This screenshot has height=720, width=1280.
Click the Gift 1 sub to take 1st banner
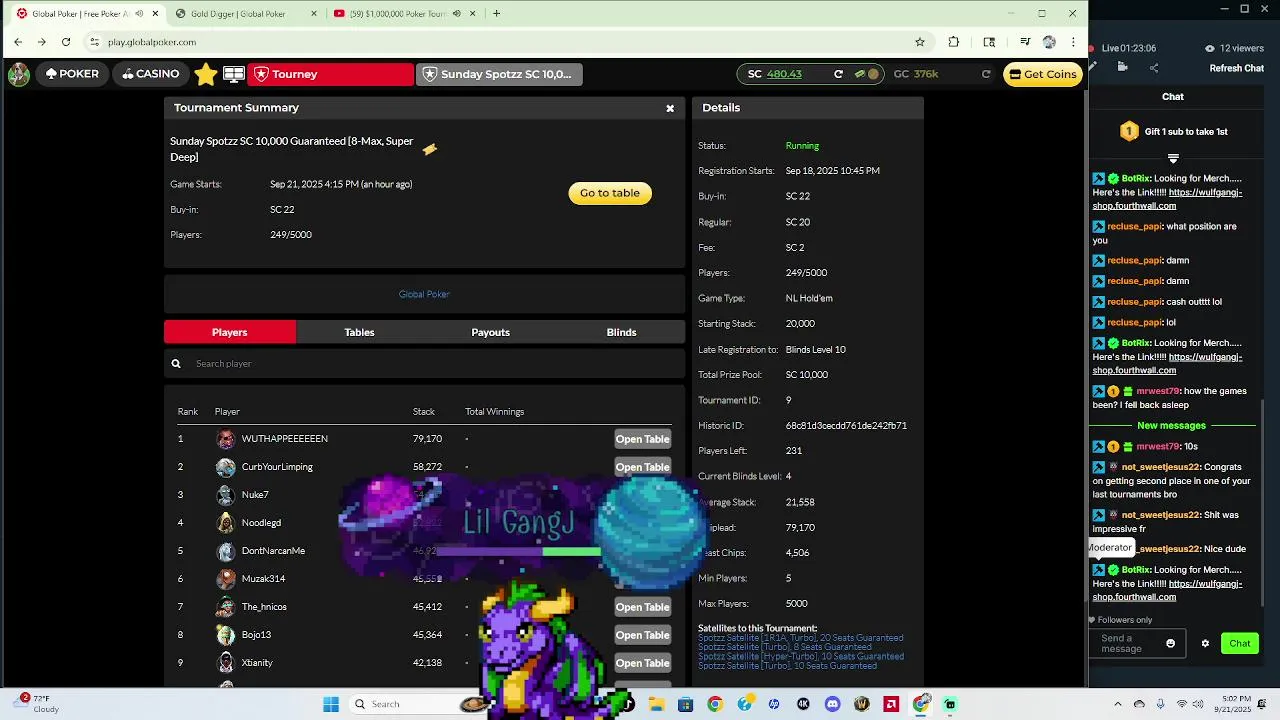1173,131
